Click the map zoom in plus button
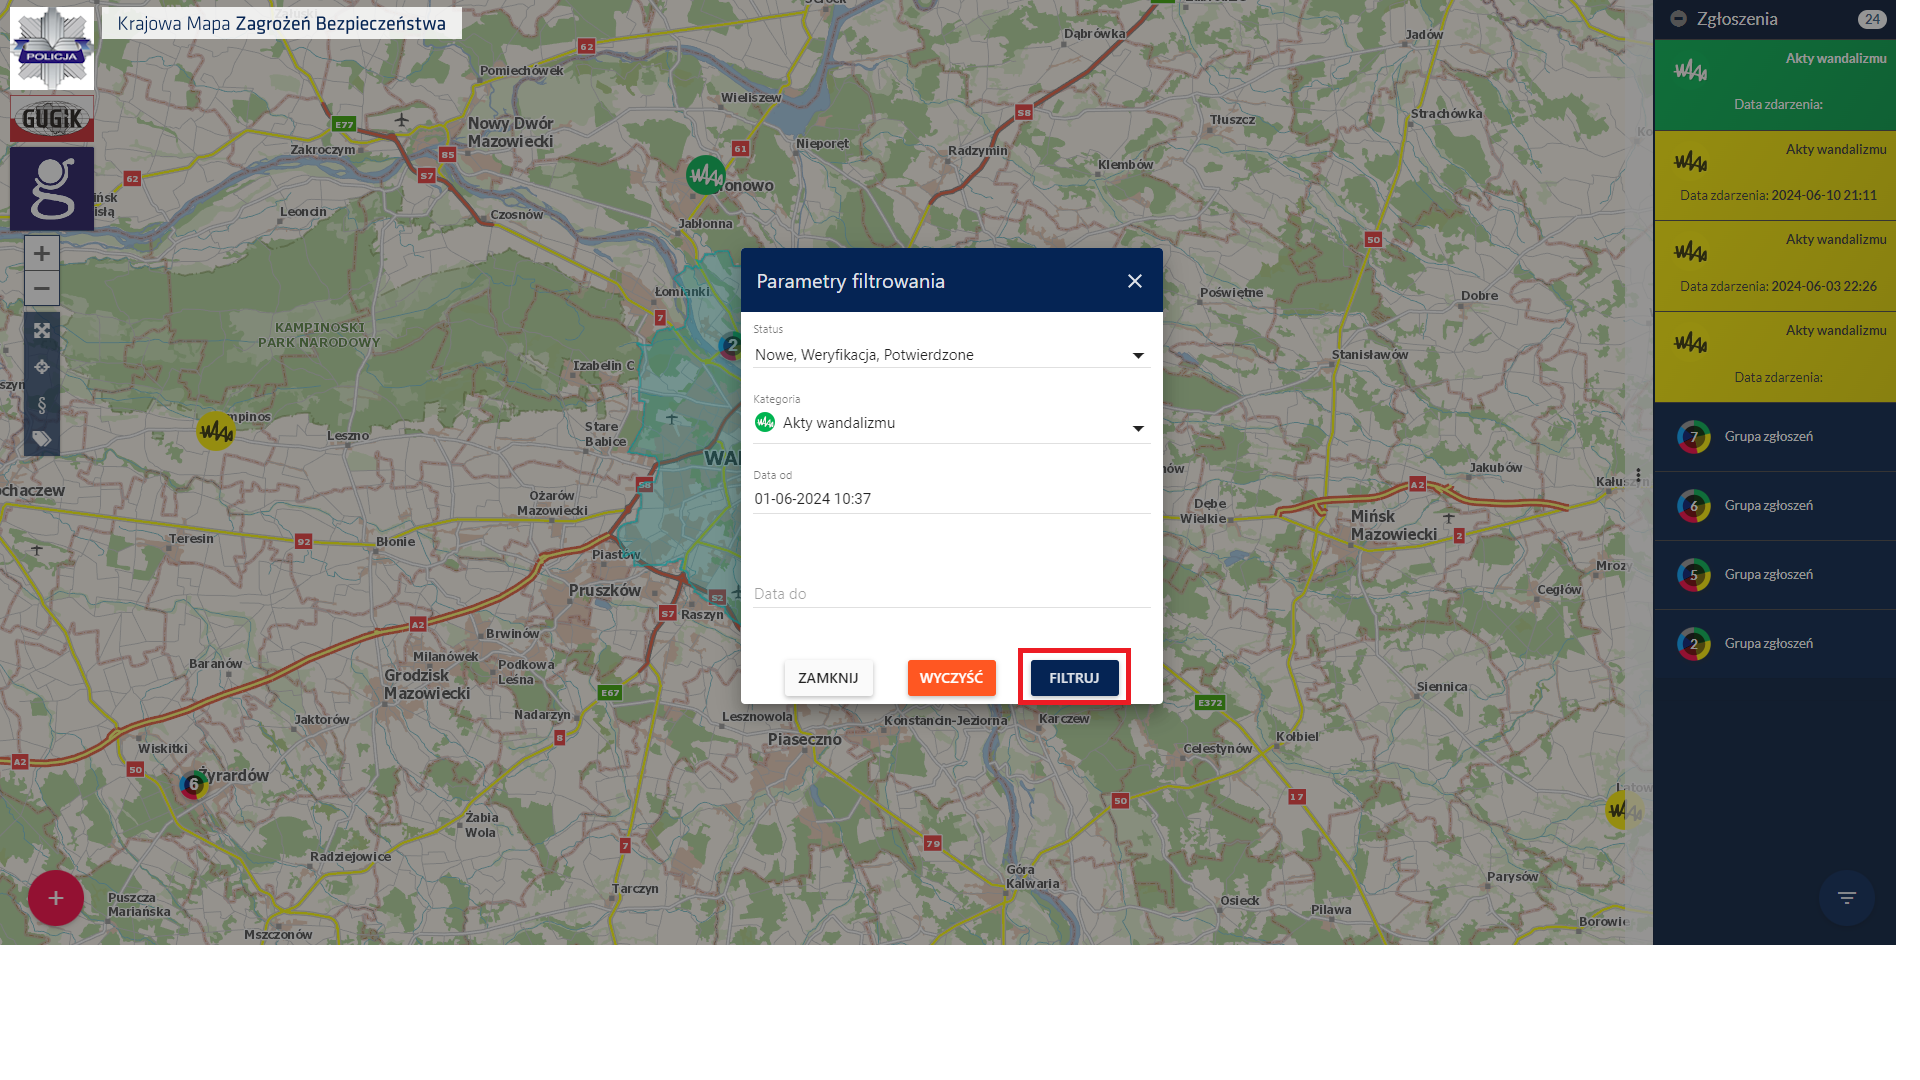This screenshot has width=1920, height=1080. click(42, 253)
